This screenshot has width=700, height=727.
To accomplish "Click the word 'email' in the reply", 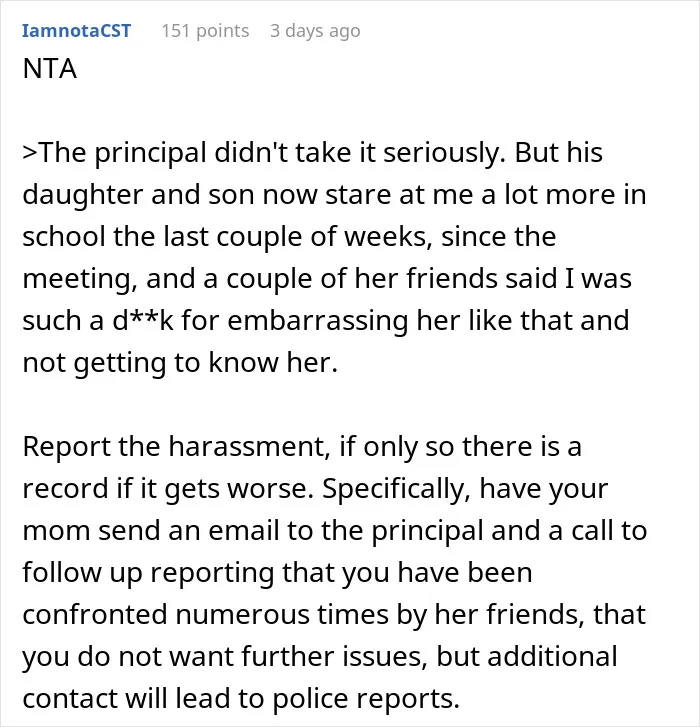I will [243, 531].
